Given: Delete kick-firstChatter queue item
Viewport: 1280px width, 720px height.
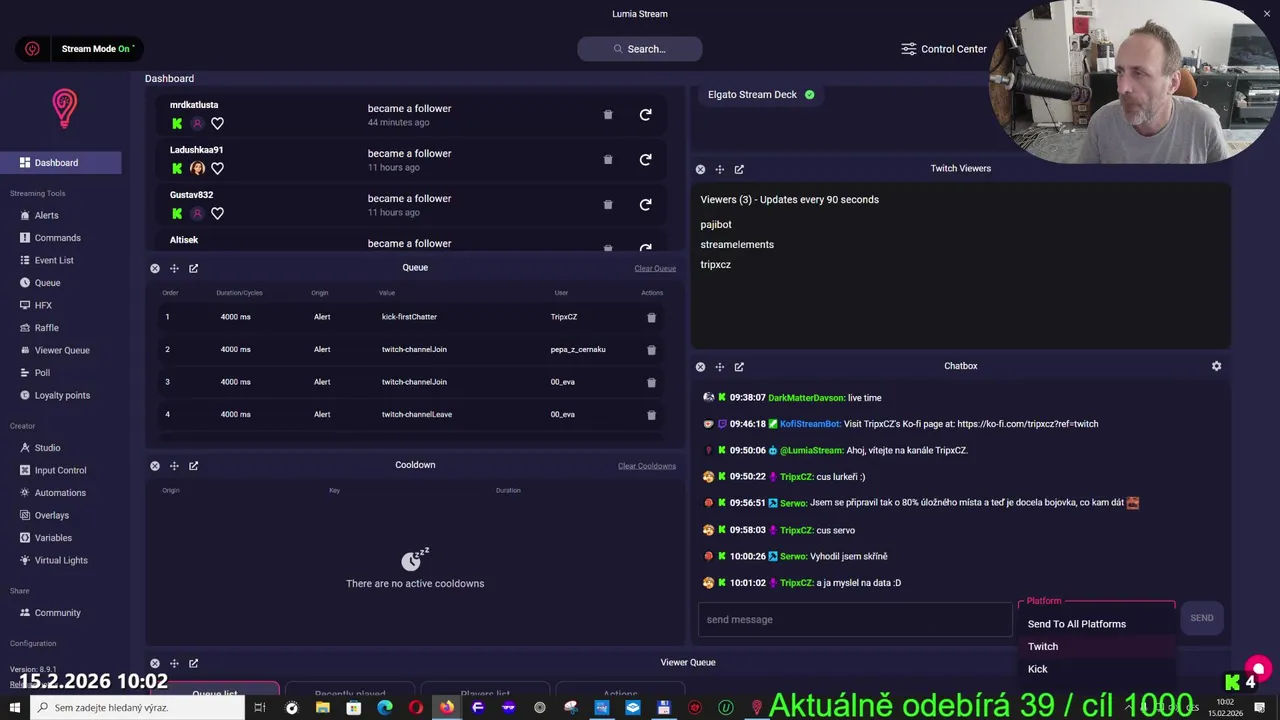Looking at the screenshot, I should point(651,318).
